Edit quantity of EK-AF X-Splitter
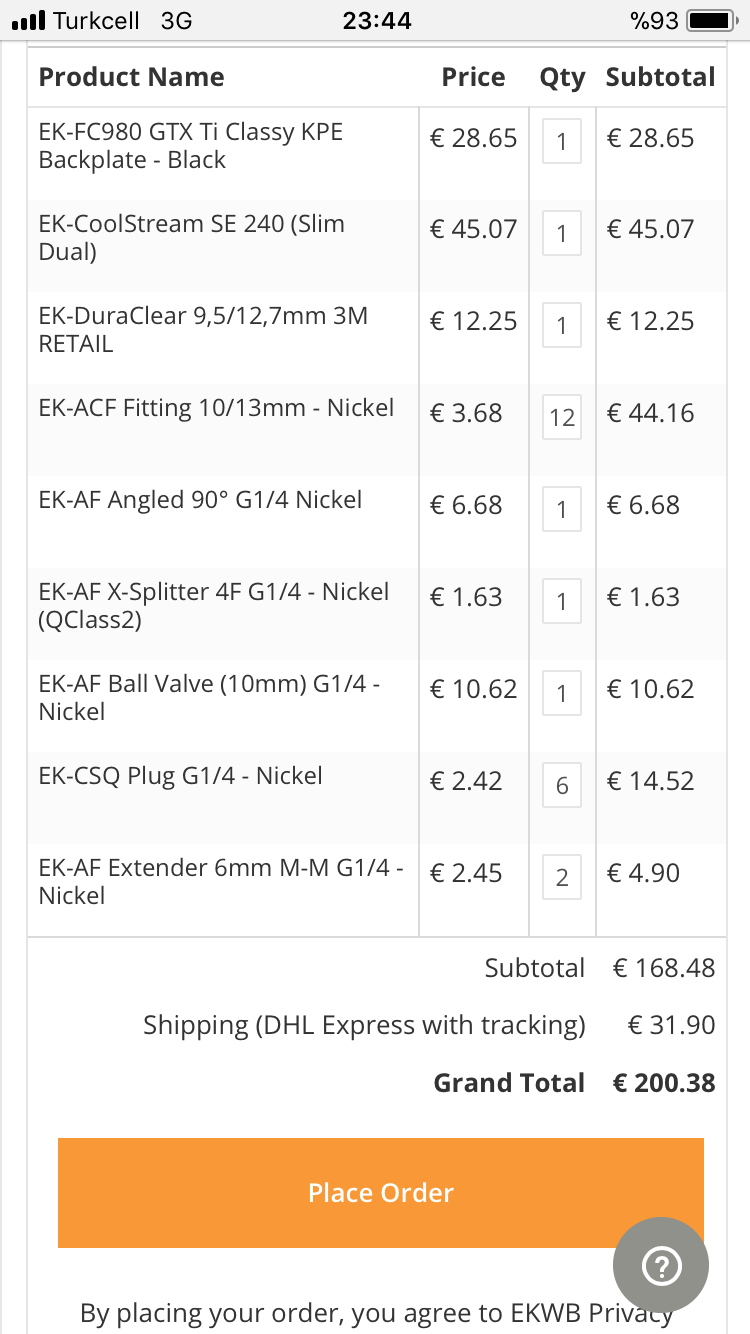The image size is (750, 1334). tap(562, 601)
